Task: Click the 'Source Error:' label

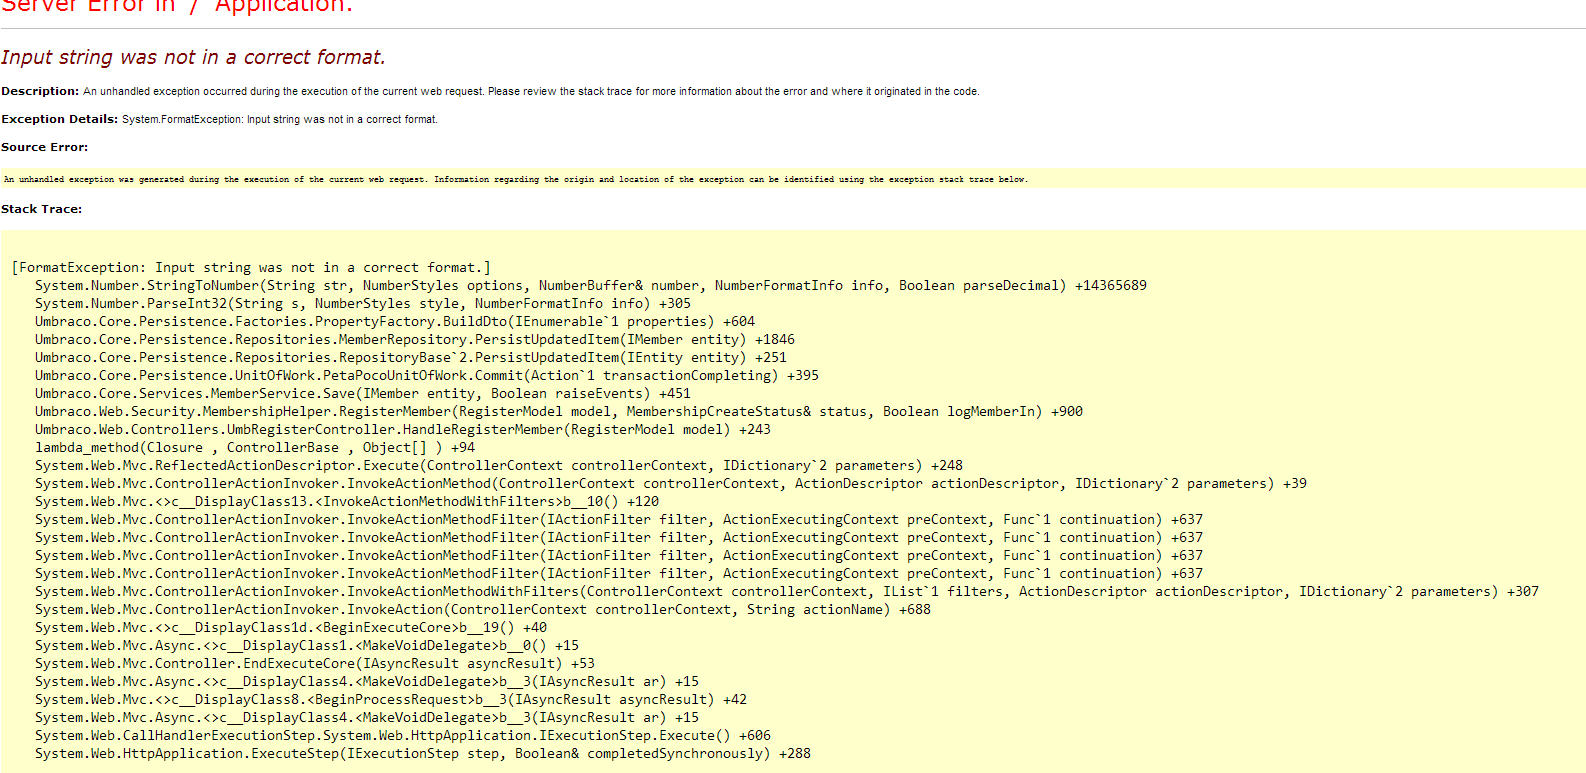Action: 45,147
